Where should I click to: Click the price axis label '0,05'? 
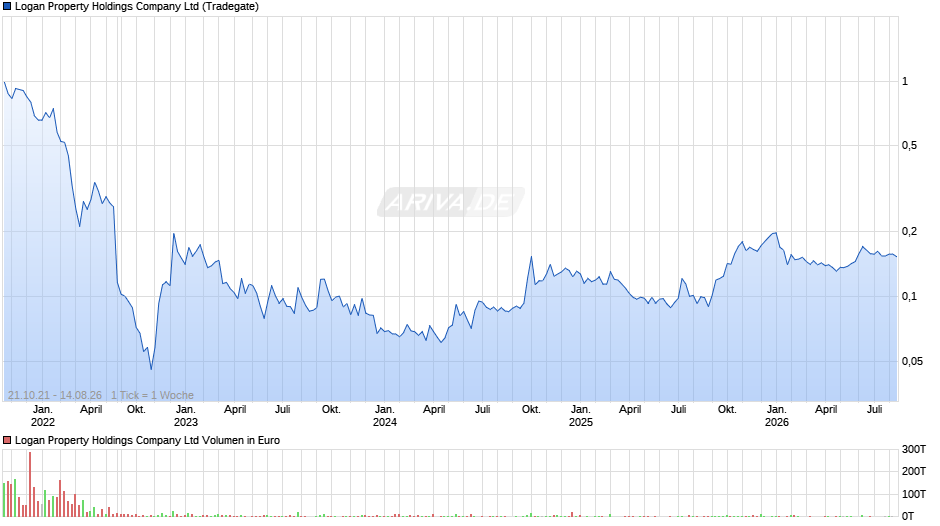(911, 361)
